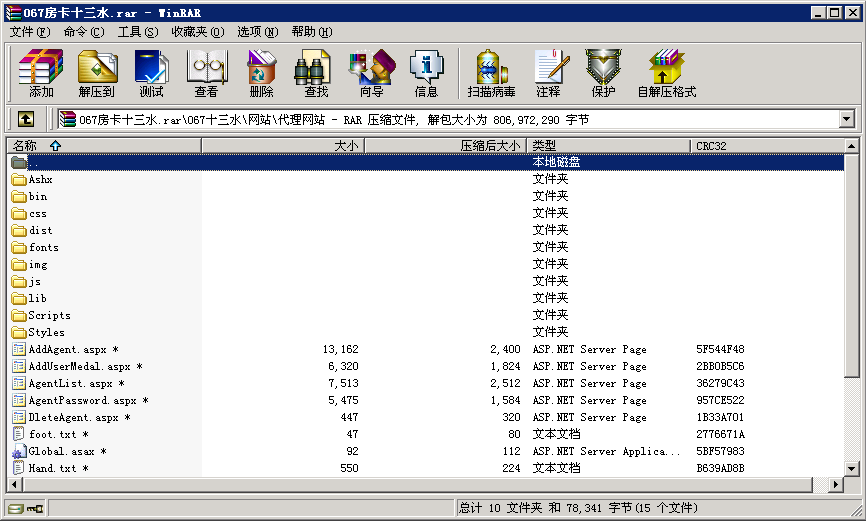Go up one folder level button
This screenshot has height=521, width=866.
click(26, 119)
